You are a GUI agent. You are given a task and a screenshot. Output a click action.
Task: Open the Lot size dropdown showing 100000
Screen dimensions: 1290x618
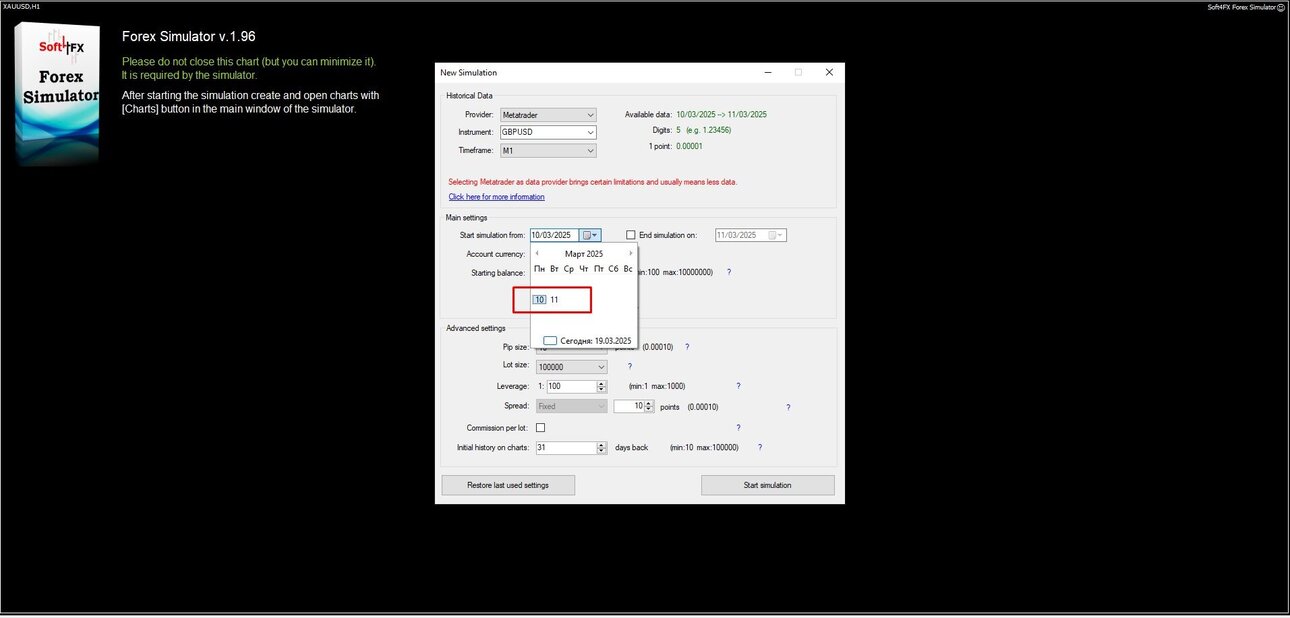(x=572, y=367)
